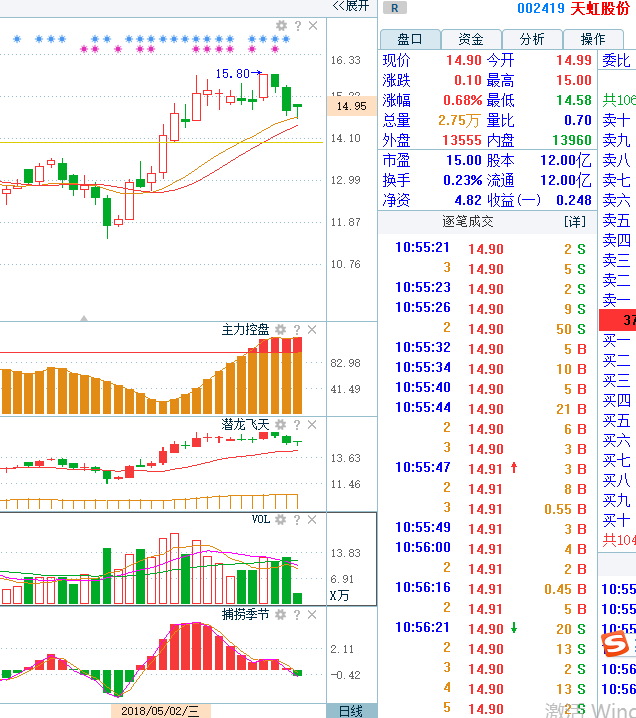Click the 内盘 13960 value
This screenshot has height=718, width=636.
coord(572,141)
